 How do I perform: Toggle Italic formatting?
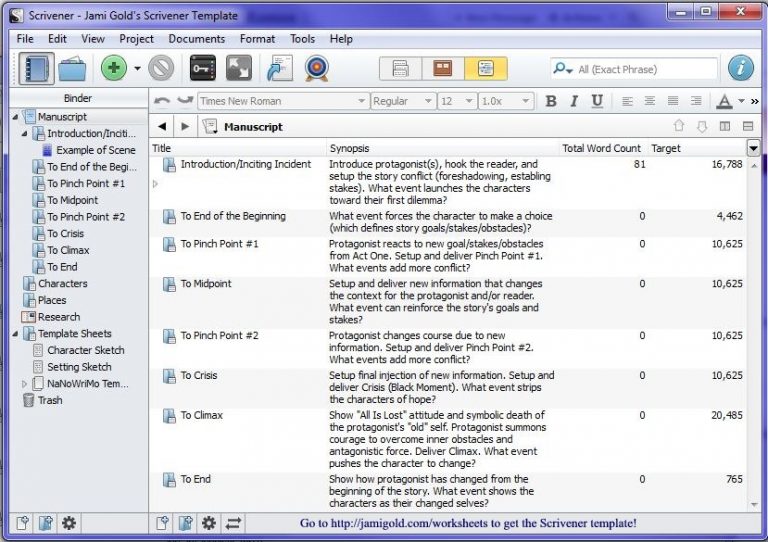[x=574, y=101]
